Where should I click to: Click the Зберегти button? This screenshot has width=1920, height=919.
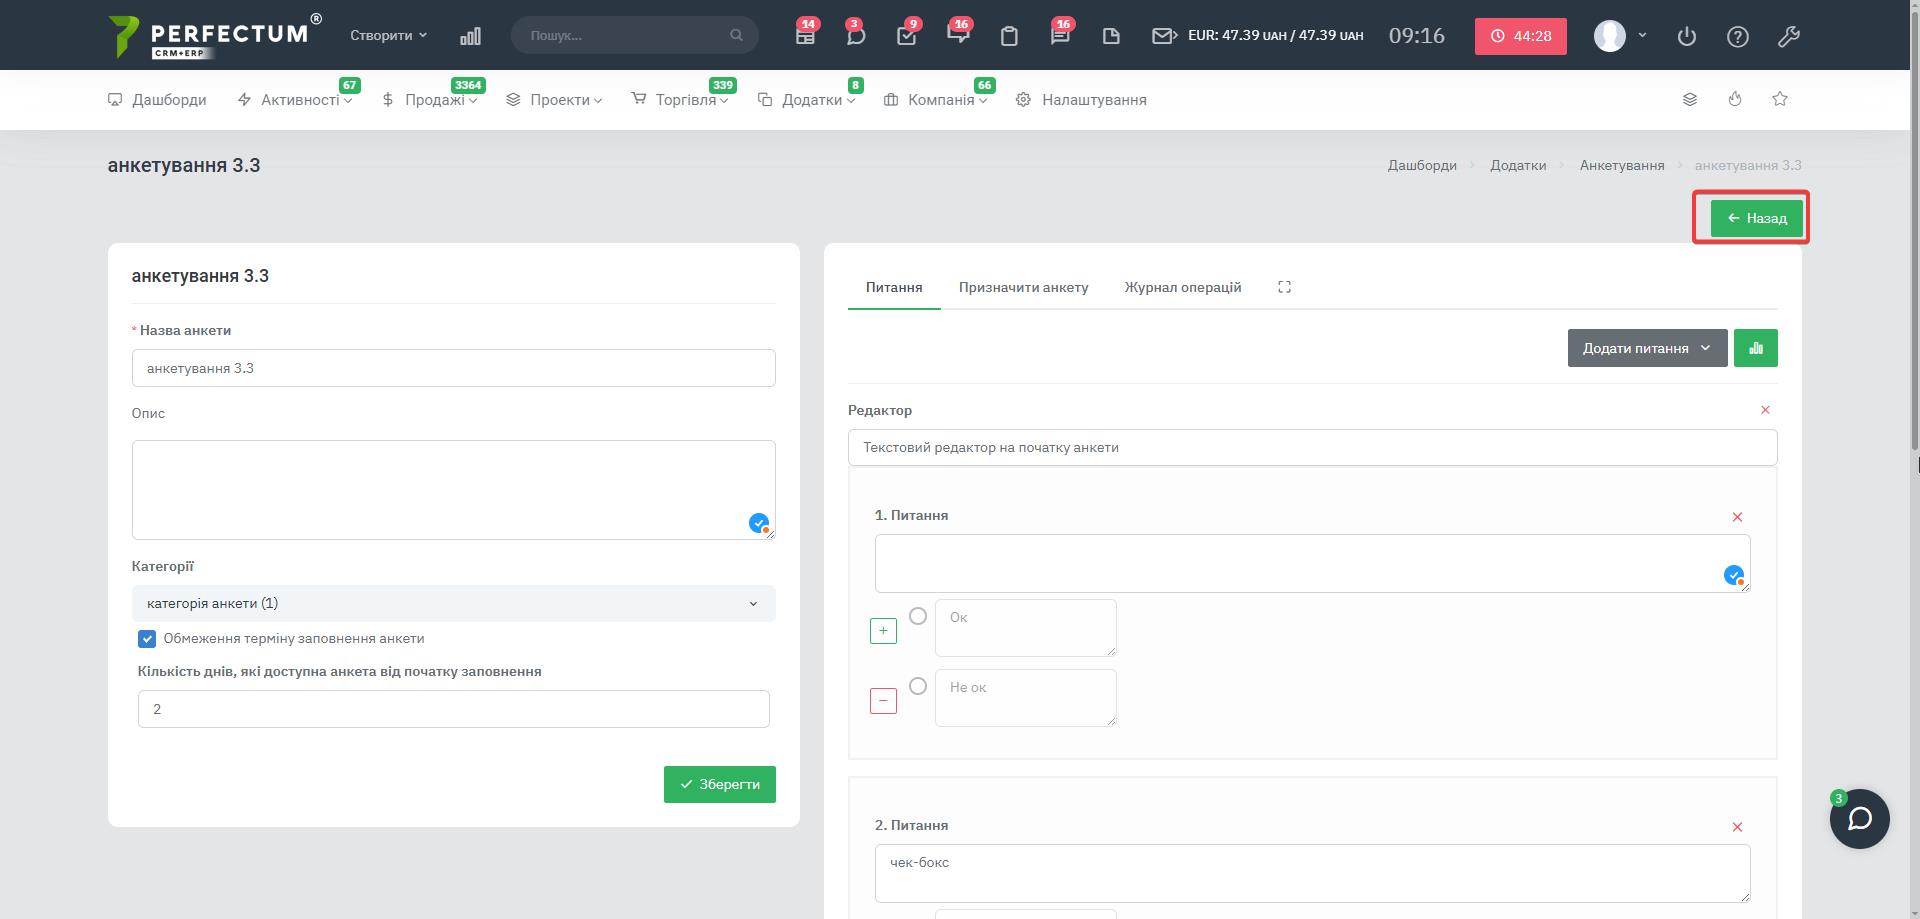(x=719, y=785)
